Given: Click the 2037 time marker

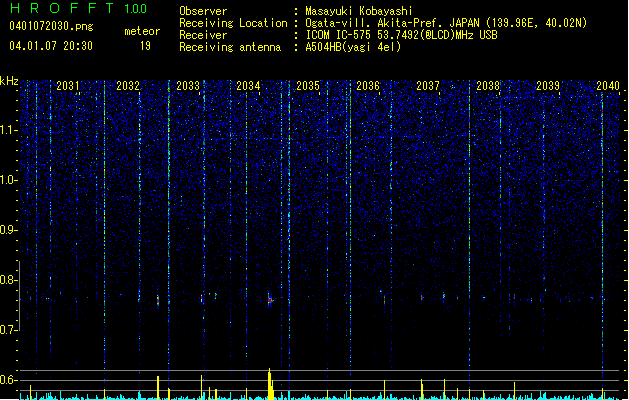Looking at the screenshot, I should click(428, 86).
